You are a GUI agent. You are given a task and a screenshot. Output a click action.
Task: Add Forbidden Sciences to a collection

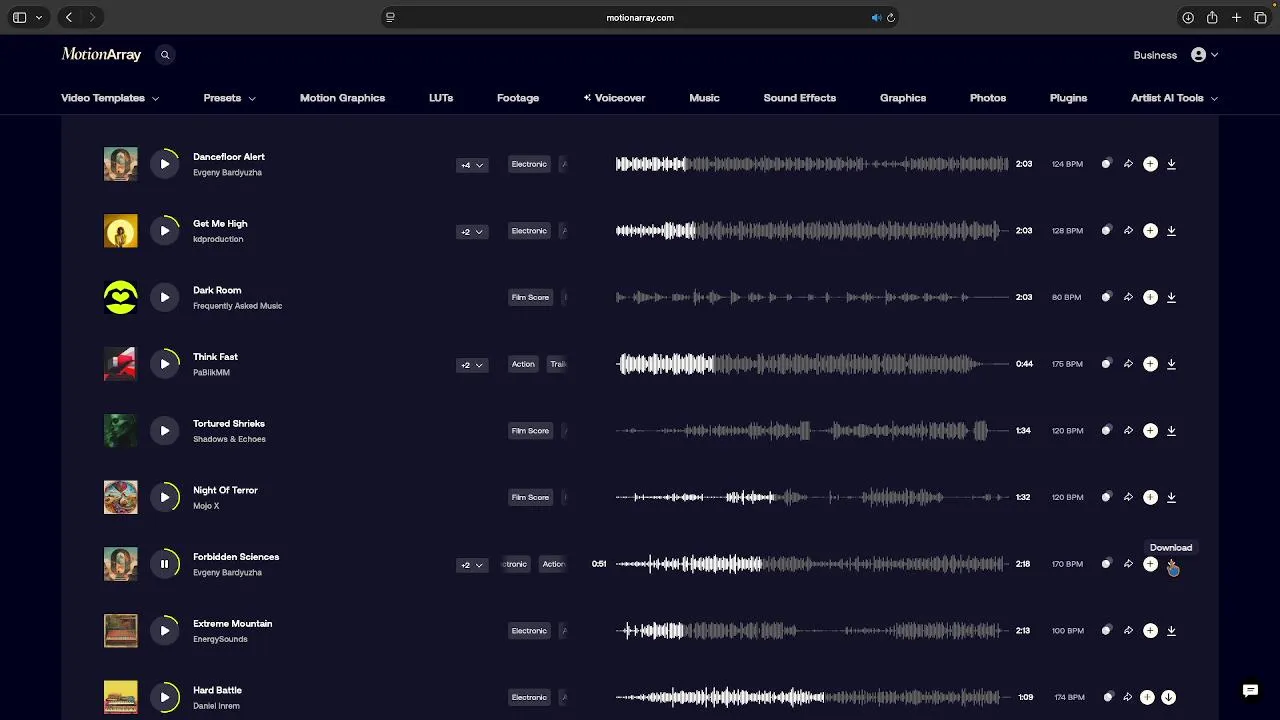click(x=1150, y=564)
